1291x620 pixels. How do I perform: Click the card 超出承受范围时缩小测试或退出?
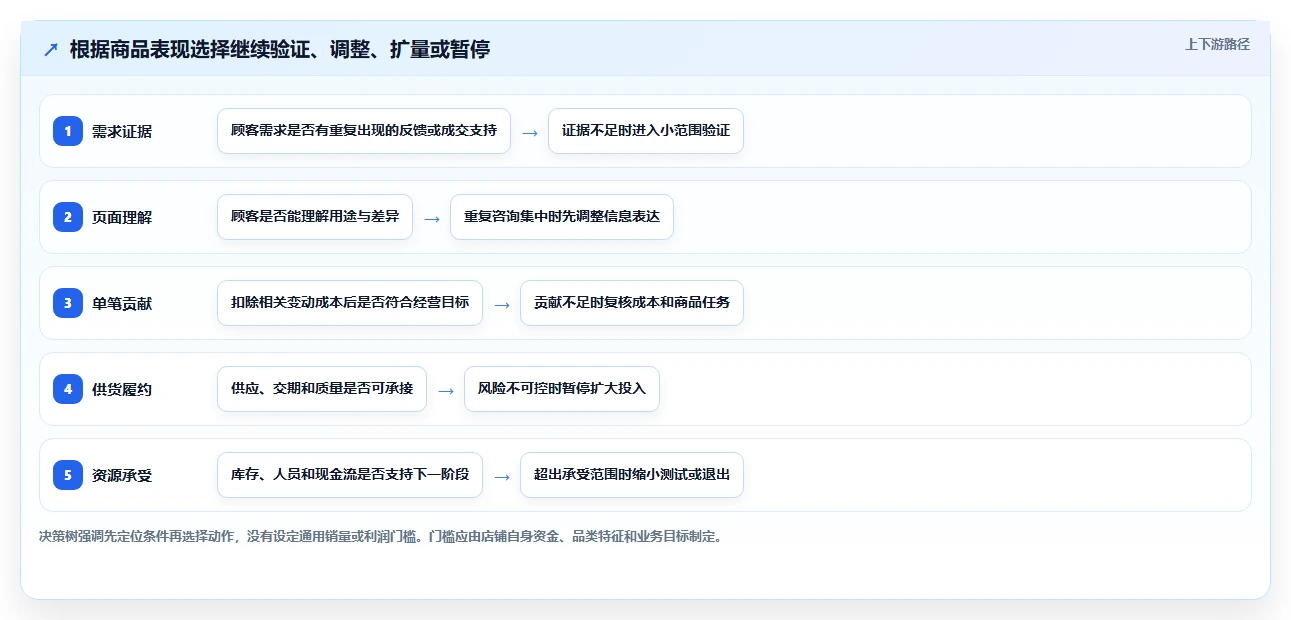[x=632, y=475]
